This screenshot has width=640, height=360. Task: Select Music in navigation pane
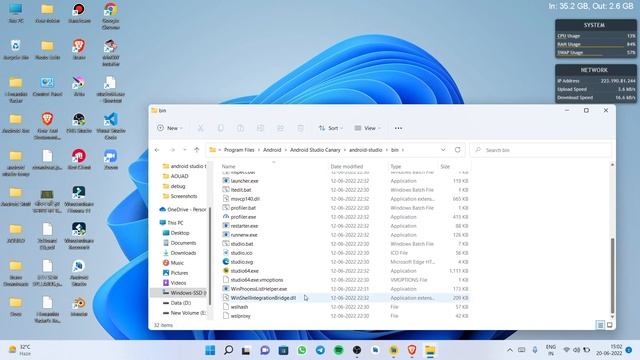177,263
